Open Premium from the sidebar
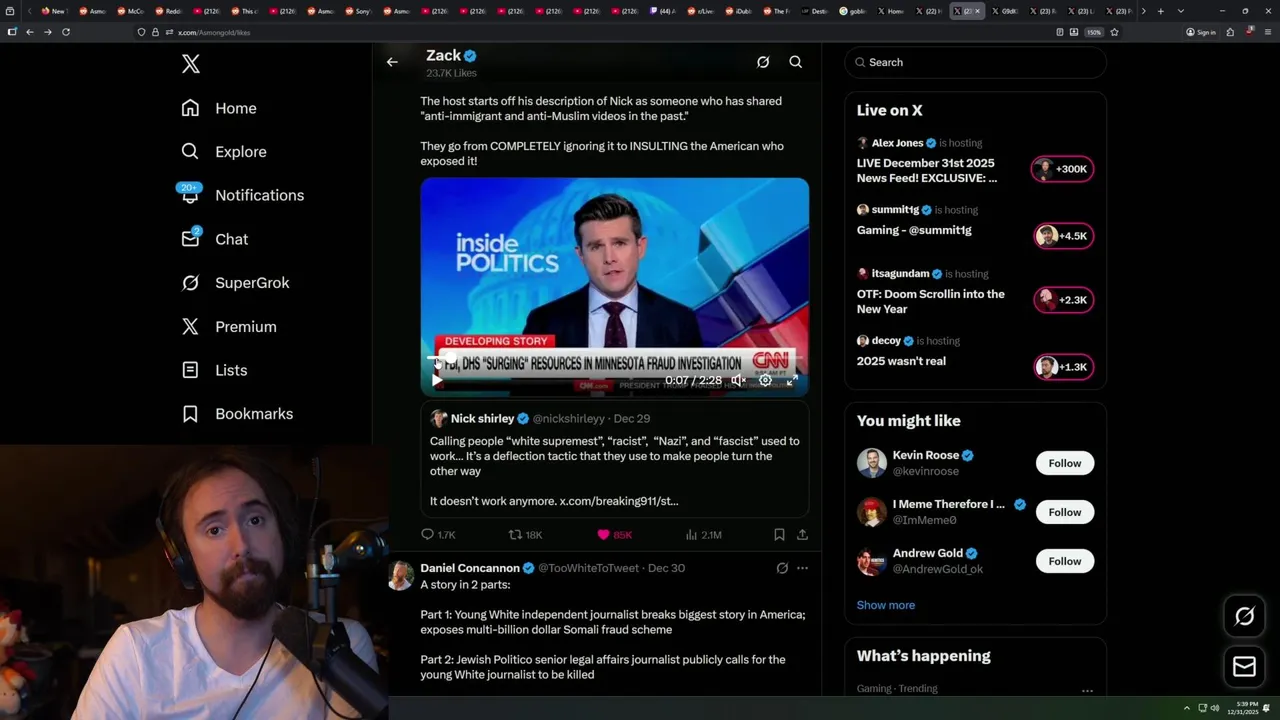The height and width of the screenshot is (720, 1280). (x=229, y=327)
